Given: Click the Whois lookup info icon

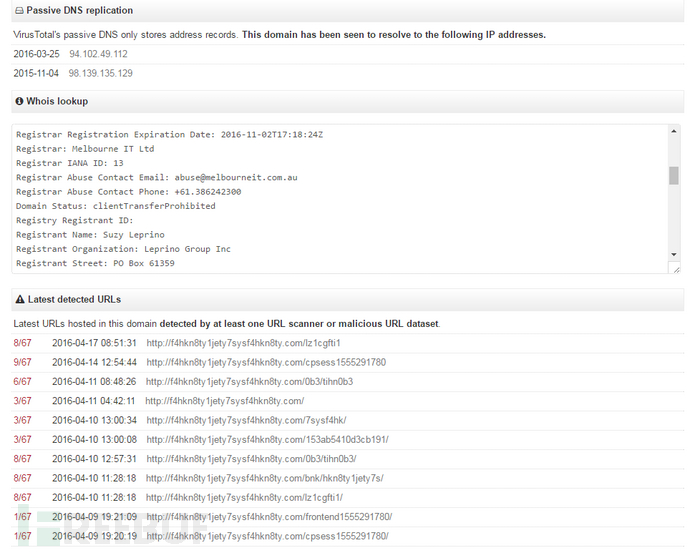Looking at the screenshot, I should click(x=19, y=101).
